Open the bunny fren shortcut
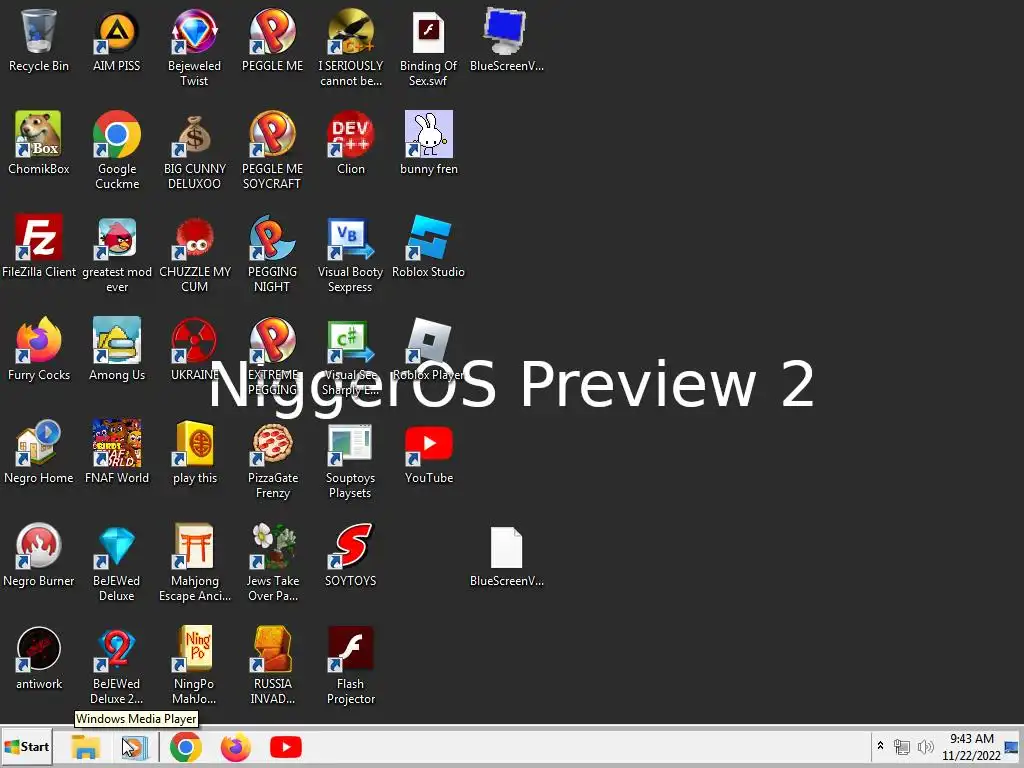 [x=428, y=144]
